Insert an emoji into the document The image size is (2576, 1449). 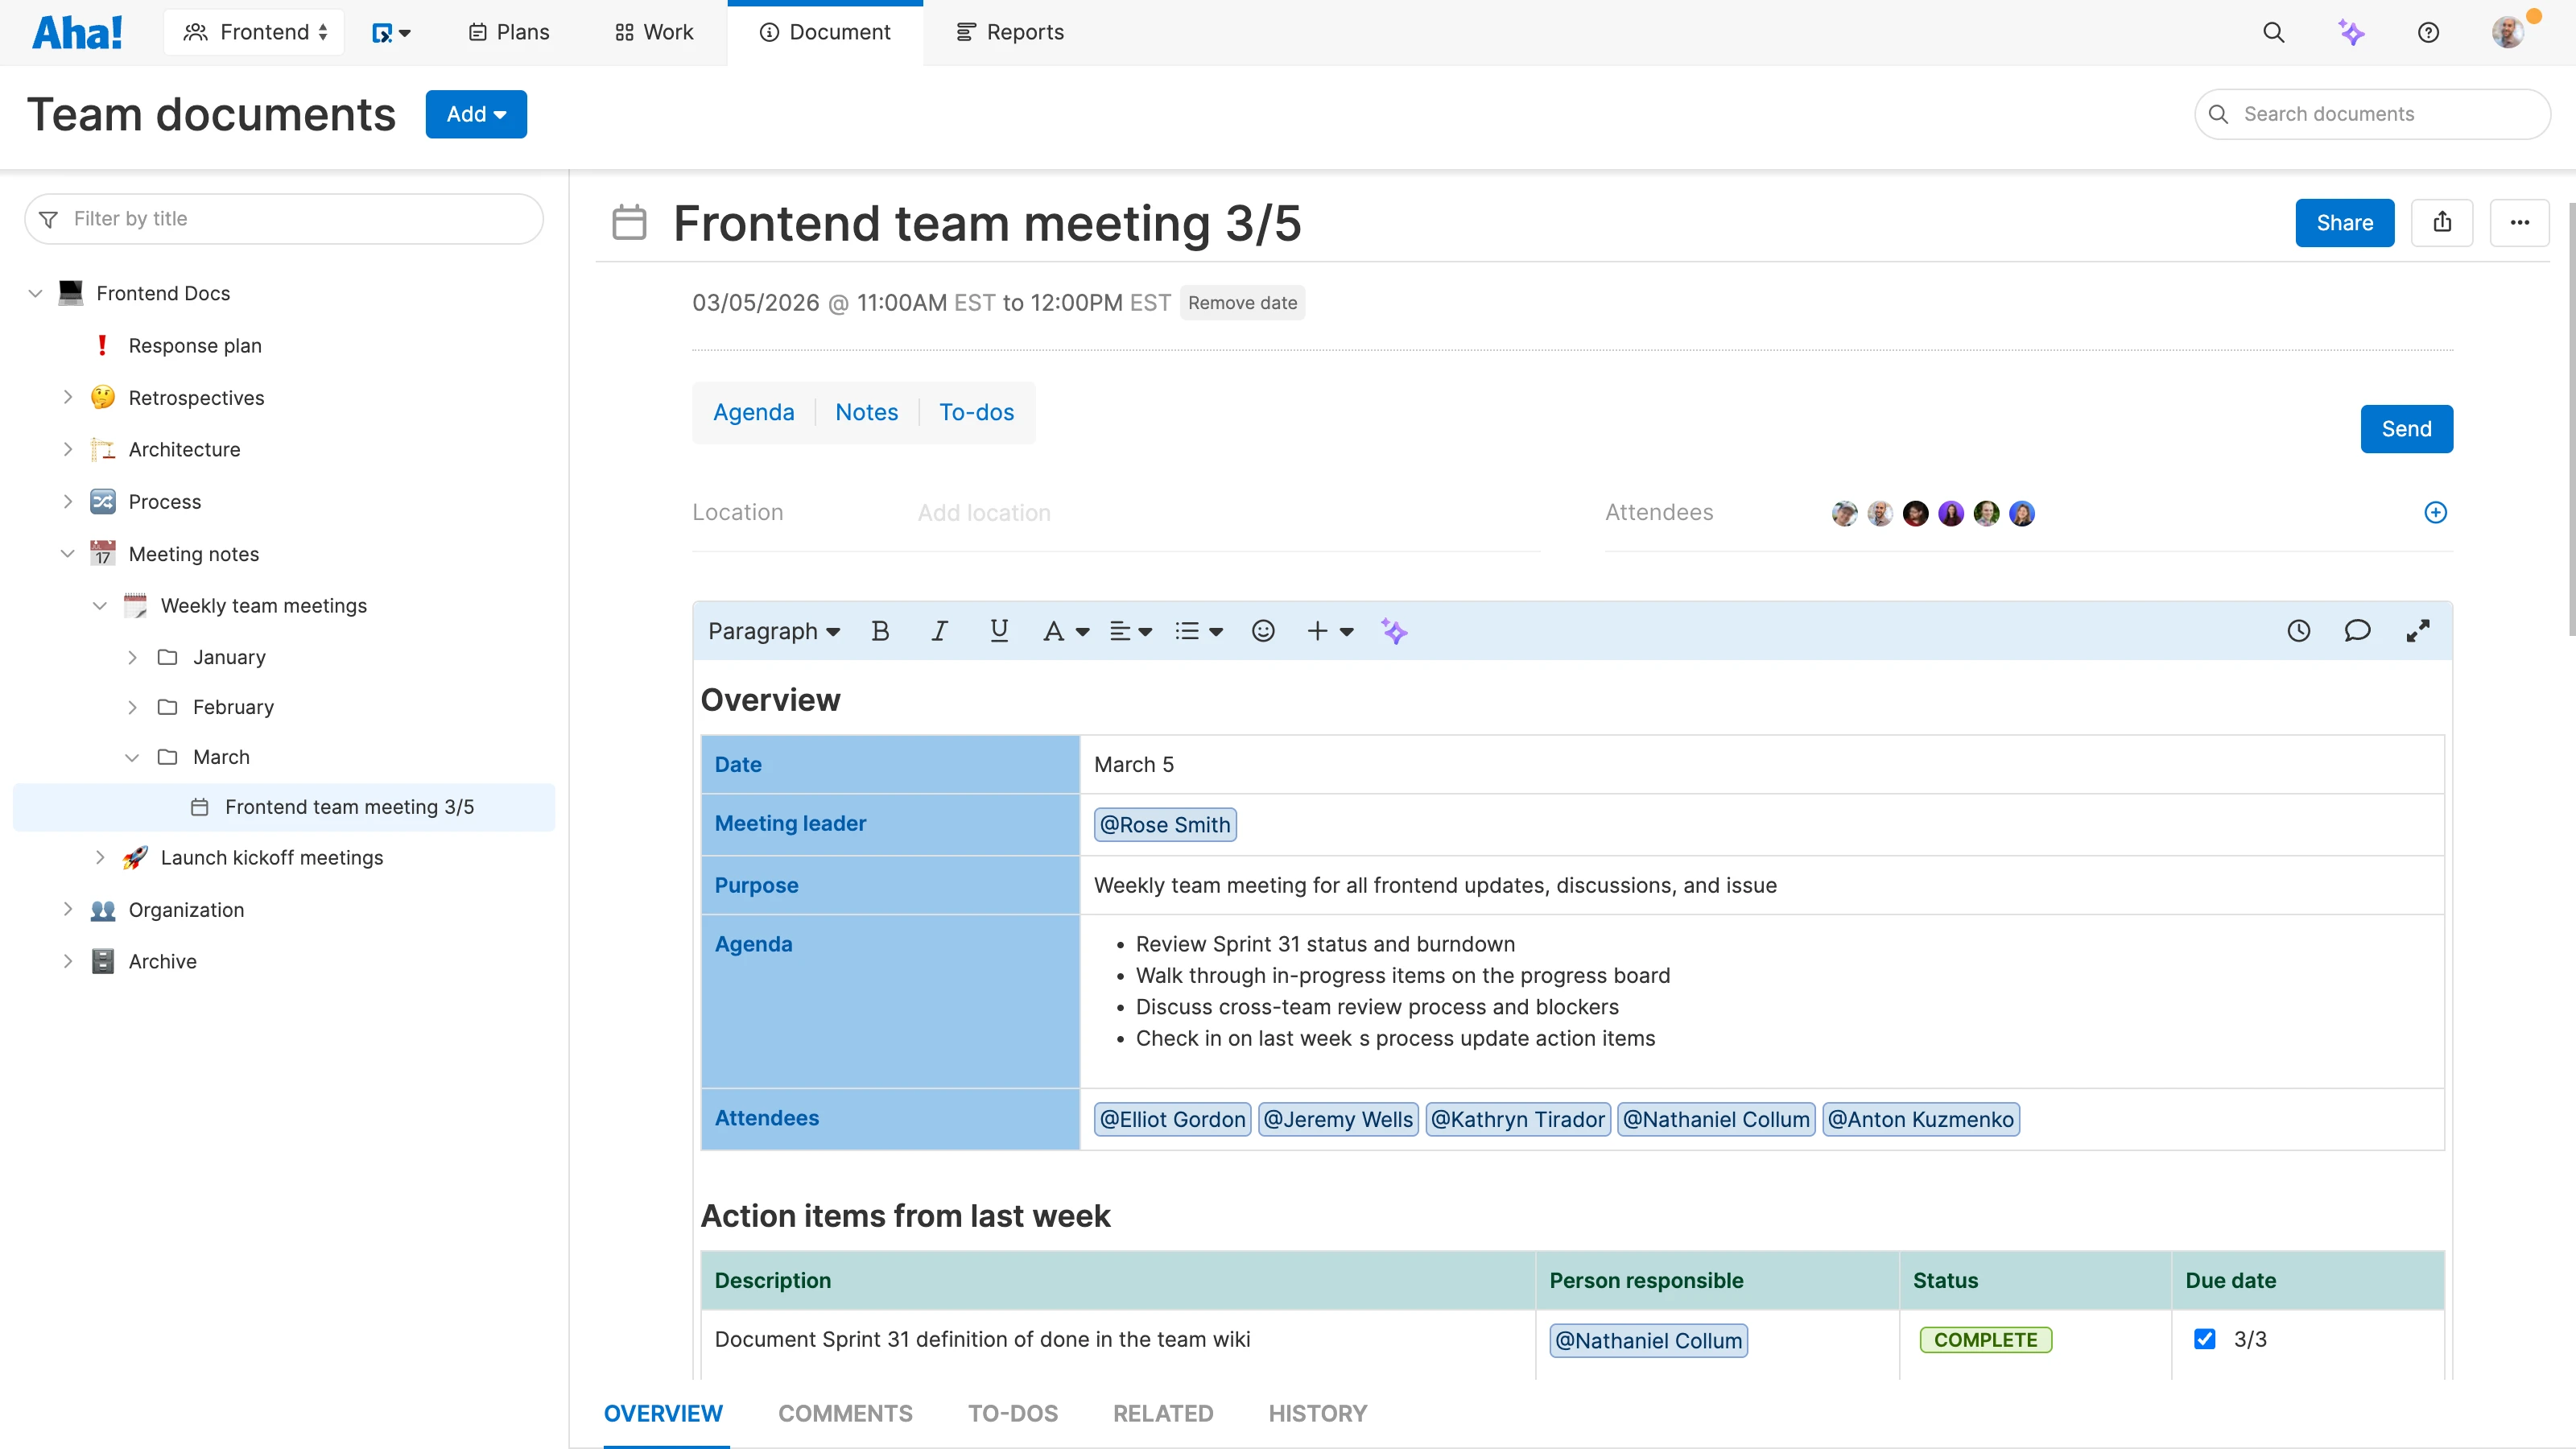(1263, 631)
